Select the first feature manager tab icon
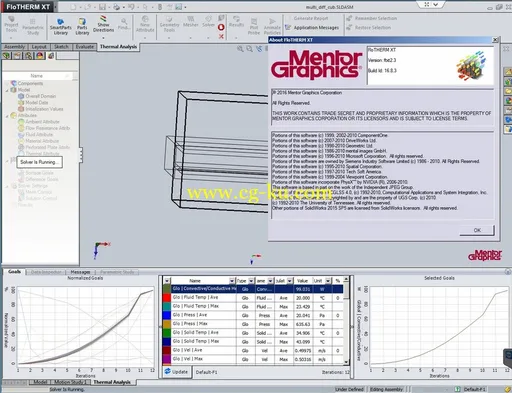512x393 pixels. (6, 56)
